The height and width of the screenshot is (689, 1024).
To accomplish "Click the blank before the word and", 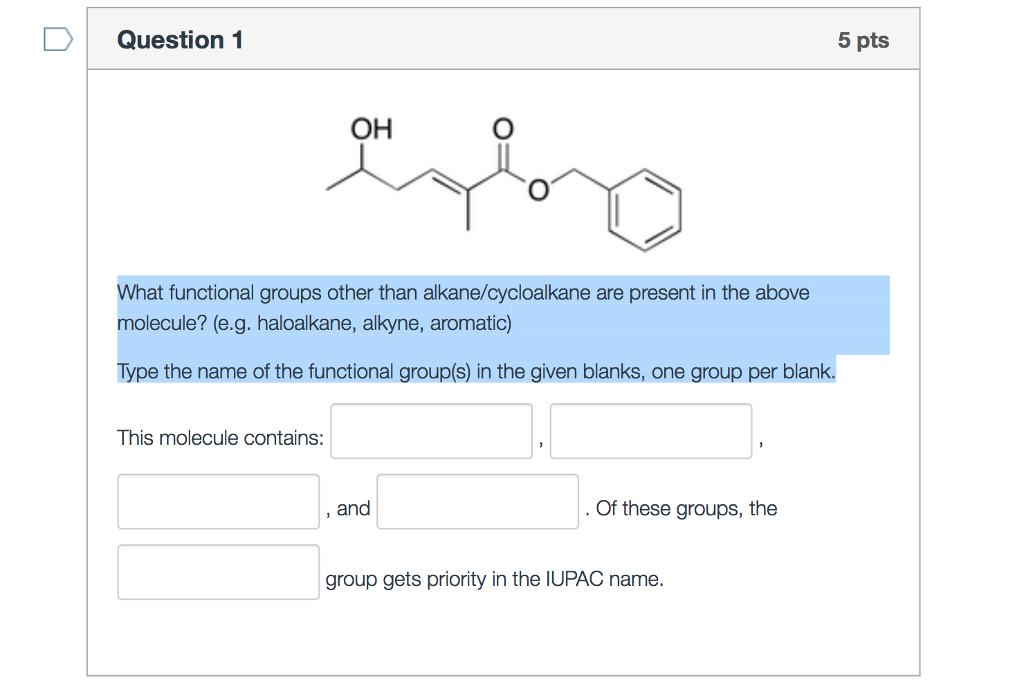I will pos(218,501).
